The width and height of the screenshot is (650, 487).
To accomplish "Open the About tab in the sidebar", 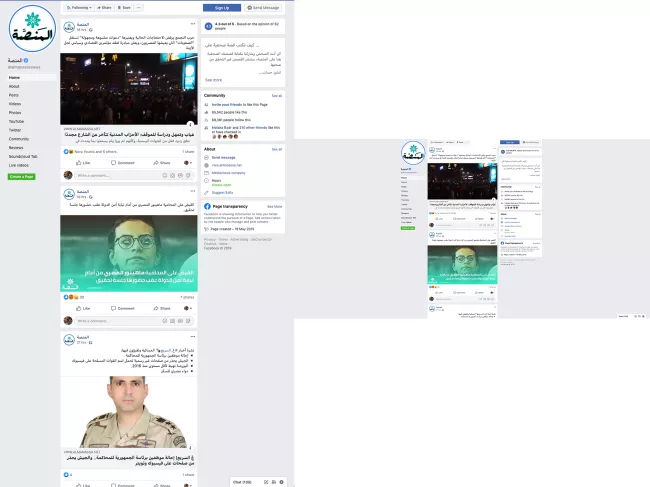I will pyautogui.click(x=14, y=86).
